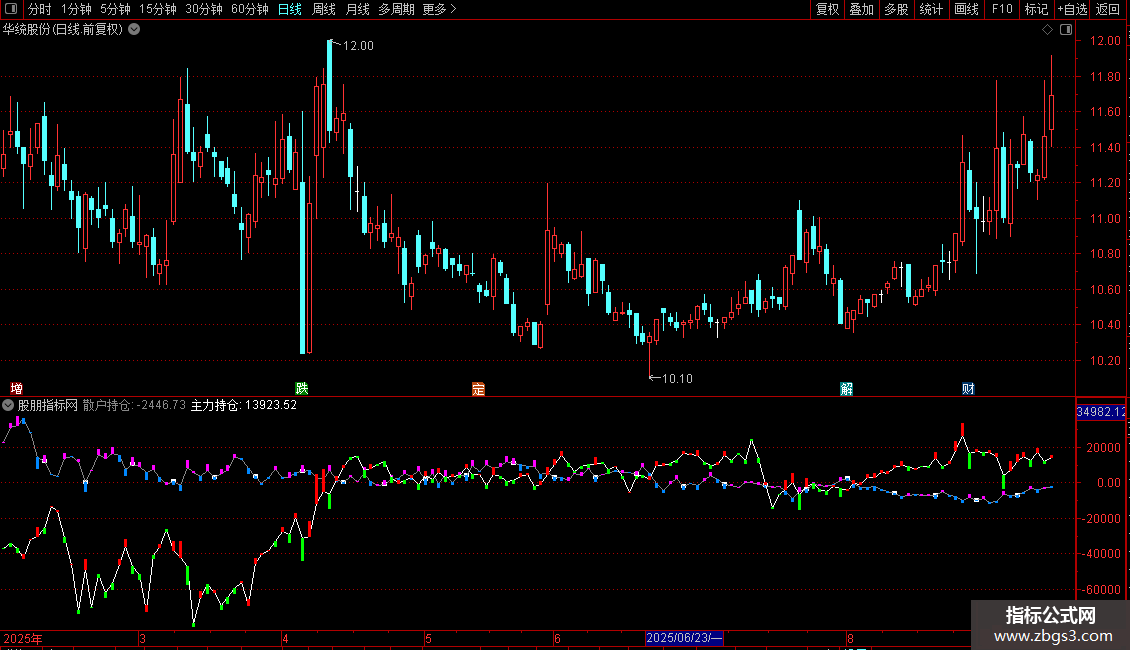Click the 叠加 overlay button
The image size is (1130, 650).
coord(861,9)
